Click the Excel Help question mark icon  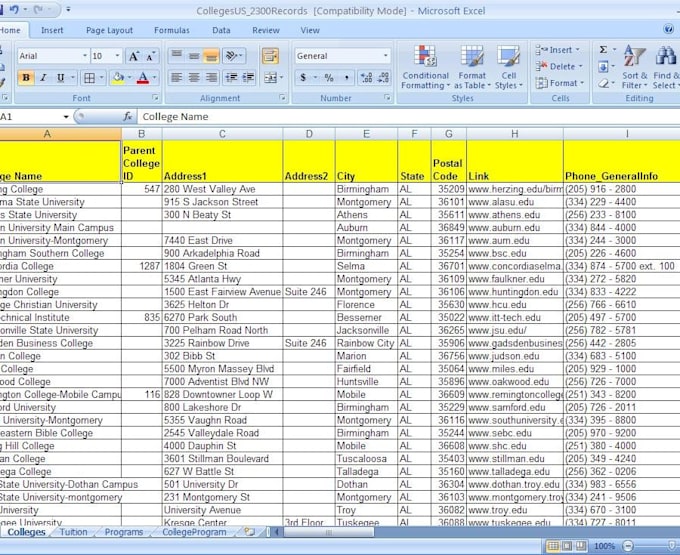[668, 29]
